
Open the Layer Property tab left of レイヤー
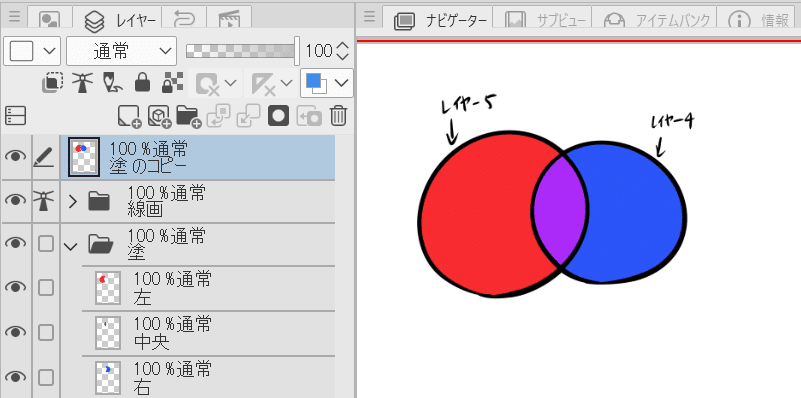pyautogui.click(x=50, y=19)
